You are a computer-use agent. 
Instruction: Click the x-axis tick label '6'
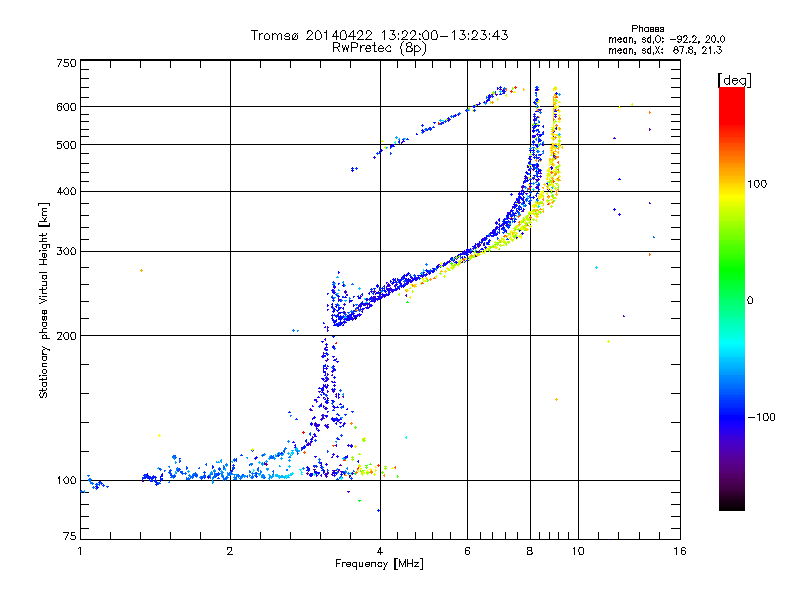(467, 551)
